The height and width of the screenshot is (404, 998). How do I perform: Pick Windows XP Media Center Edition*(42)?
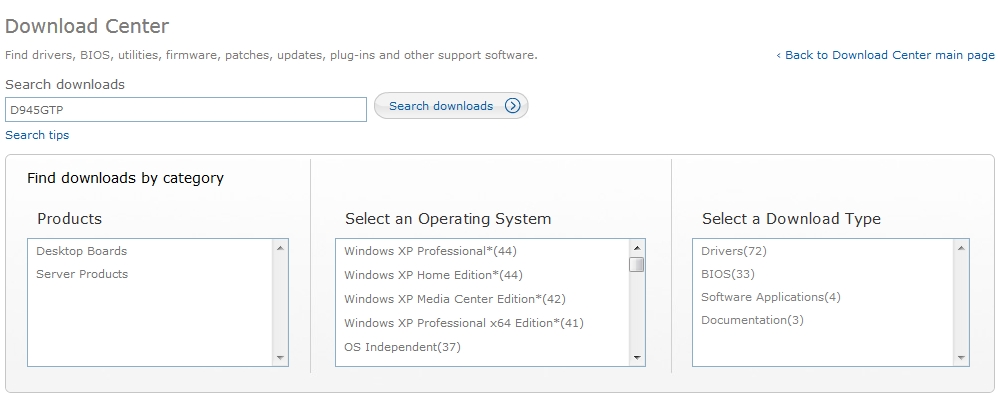[x=455, y=299]
